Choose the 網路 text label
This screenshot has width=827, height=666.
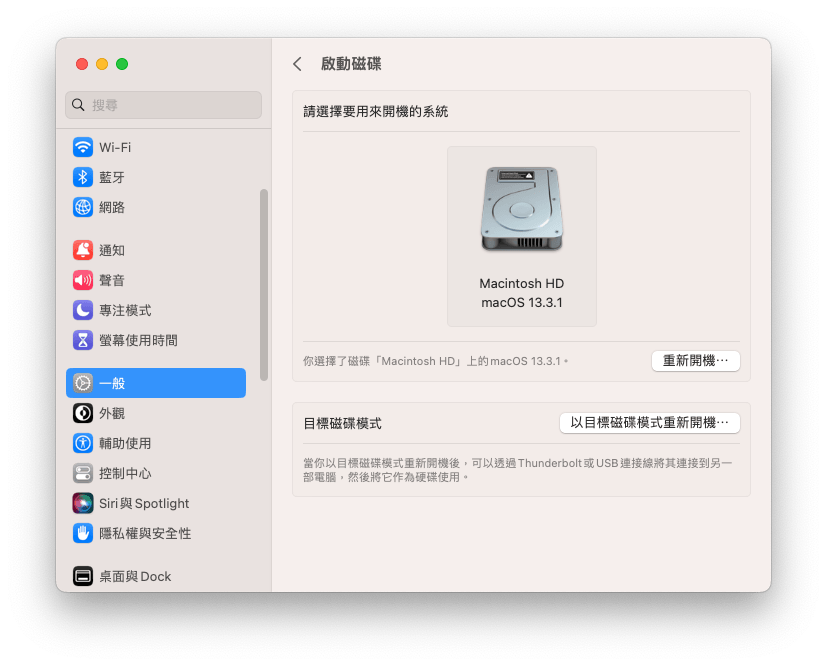112,207
